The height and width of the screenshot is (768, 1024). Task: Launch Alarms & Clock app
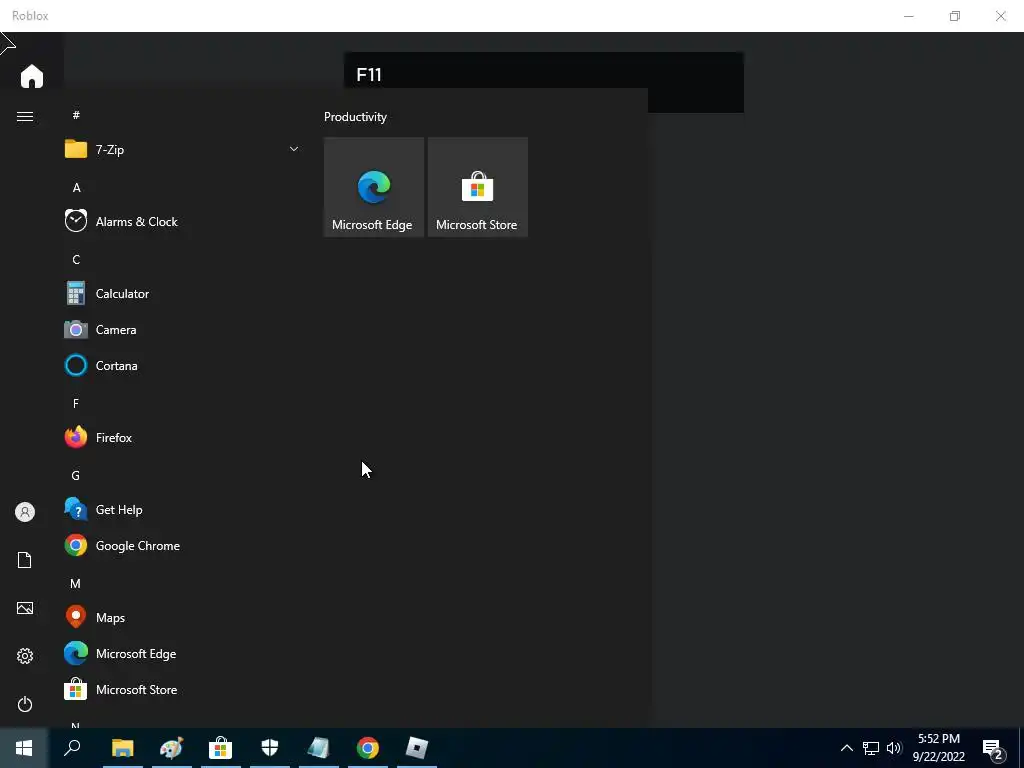[182, 221]
